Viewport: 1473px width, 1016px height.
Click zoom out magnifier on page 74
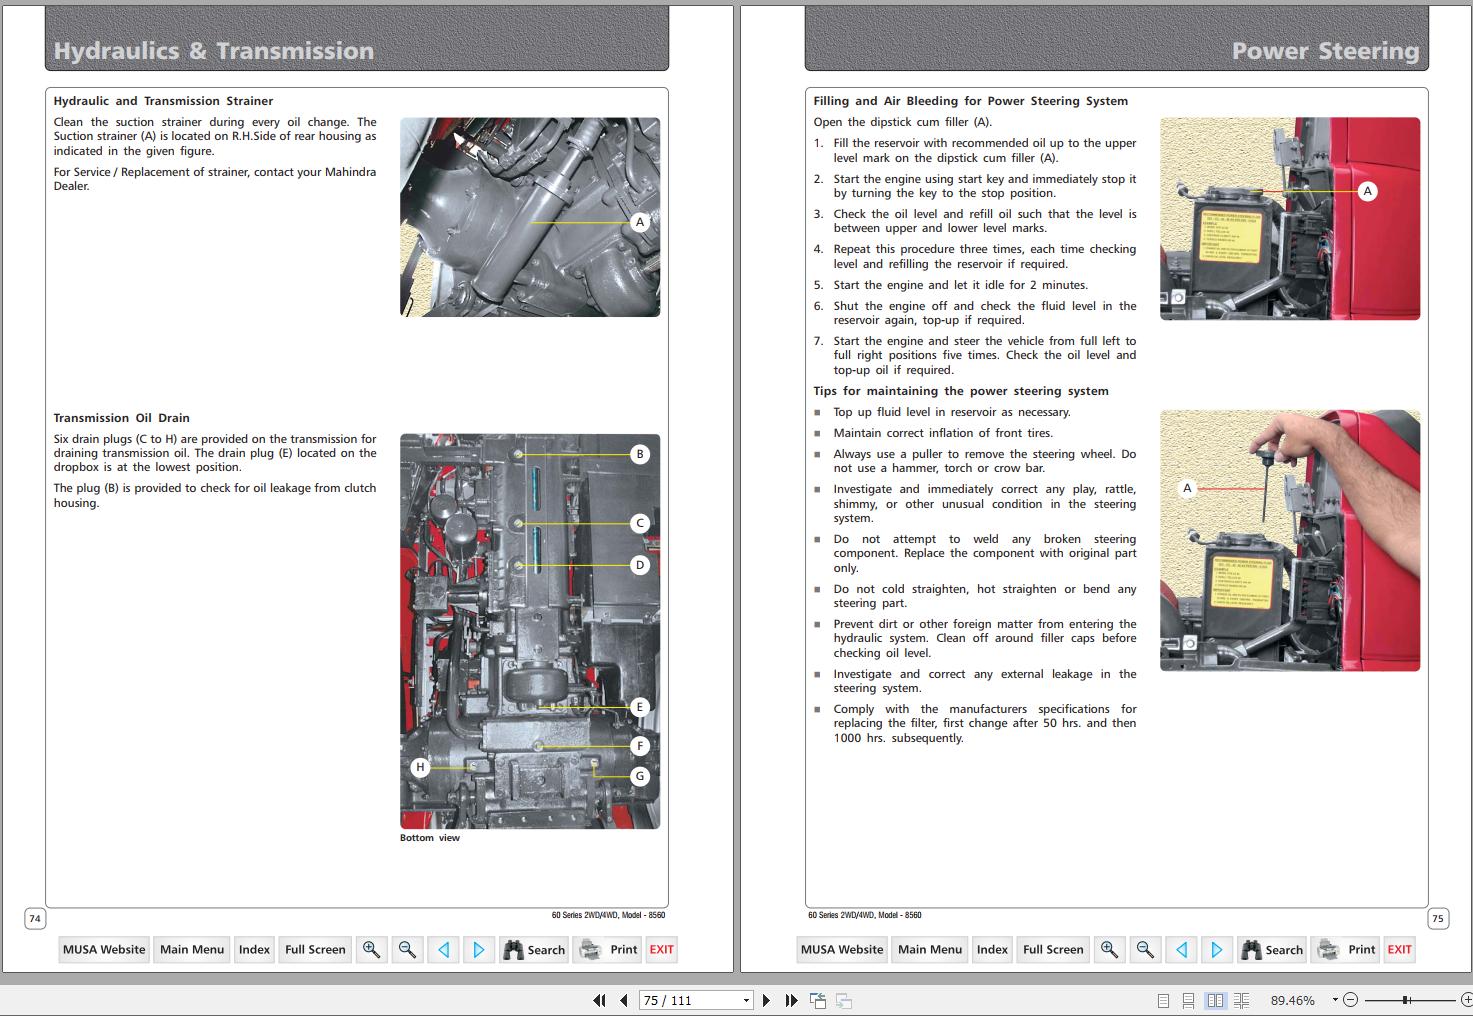coord(407,950)
